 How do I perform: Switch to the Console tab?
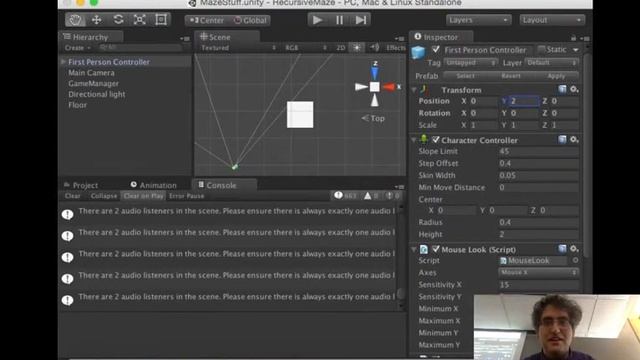click(x=221, y=185)
